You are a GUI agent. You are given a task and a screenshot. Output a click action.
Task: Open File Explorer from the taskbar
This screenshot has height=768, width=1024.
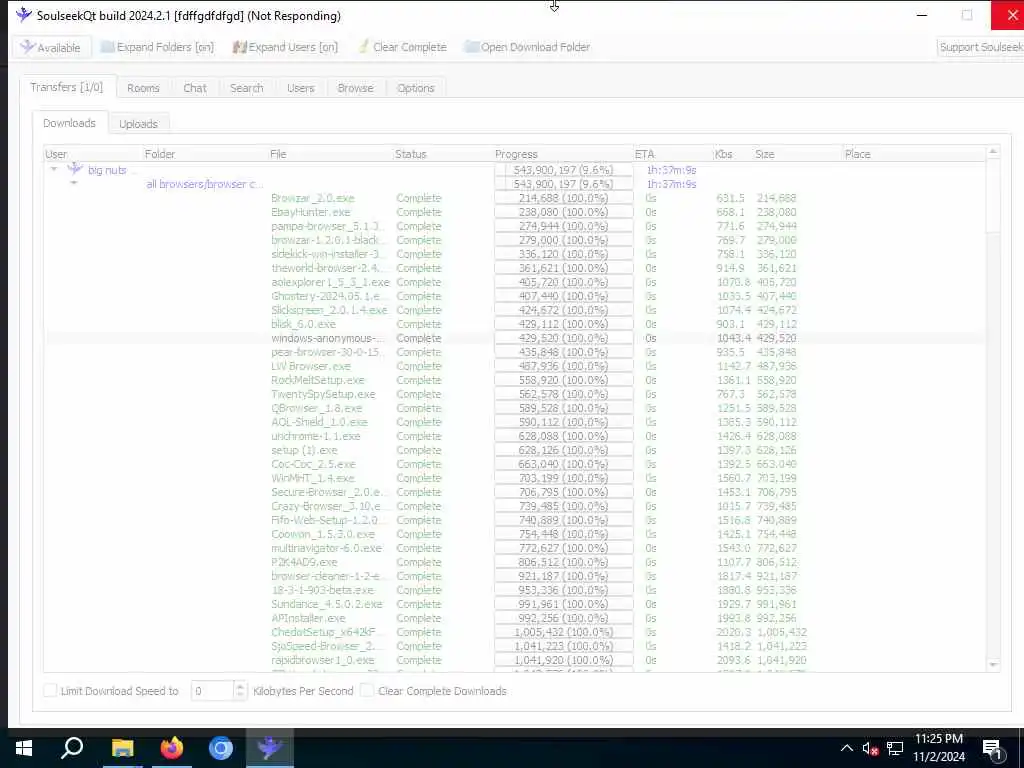(x=122, y=748)
